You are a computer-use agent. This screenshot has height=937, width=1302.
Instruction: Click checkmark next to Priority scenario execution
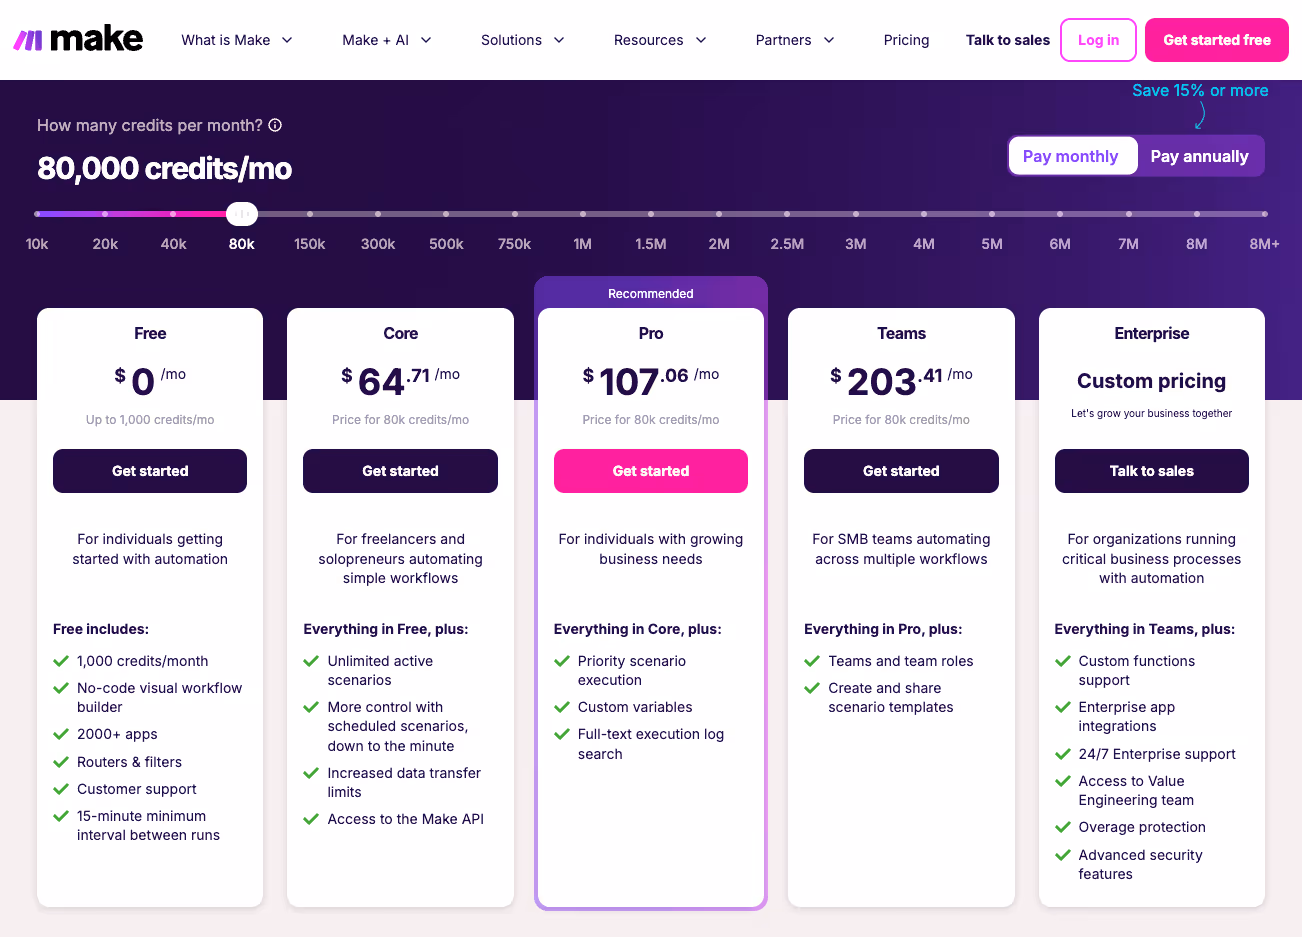click(x=562, y=661)
